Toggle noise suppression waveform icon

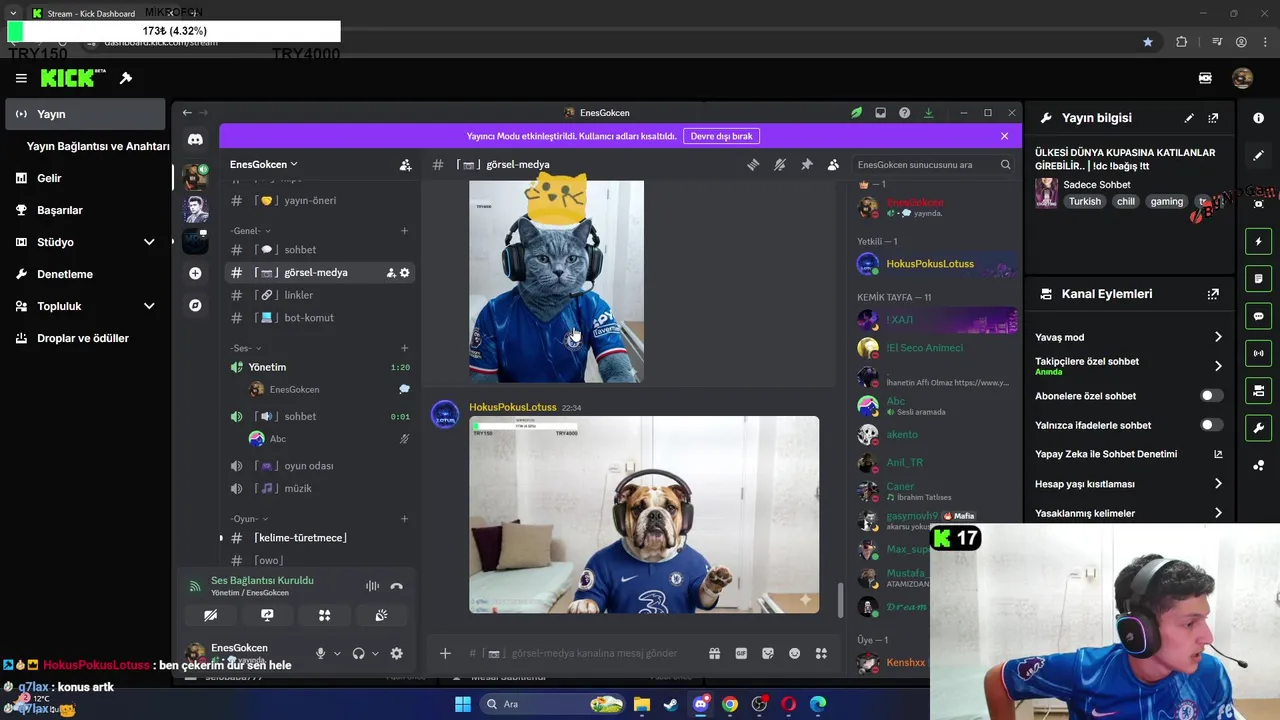[x=372, y=586]
